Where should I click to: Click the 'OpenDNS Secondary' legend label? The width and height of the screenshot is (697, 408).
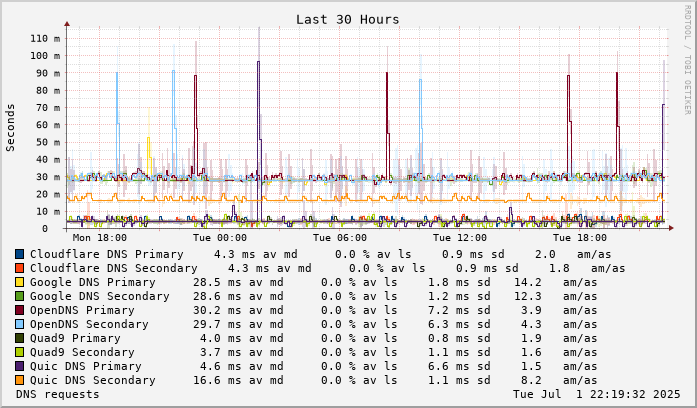point(89,324)
